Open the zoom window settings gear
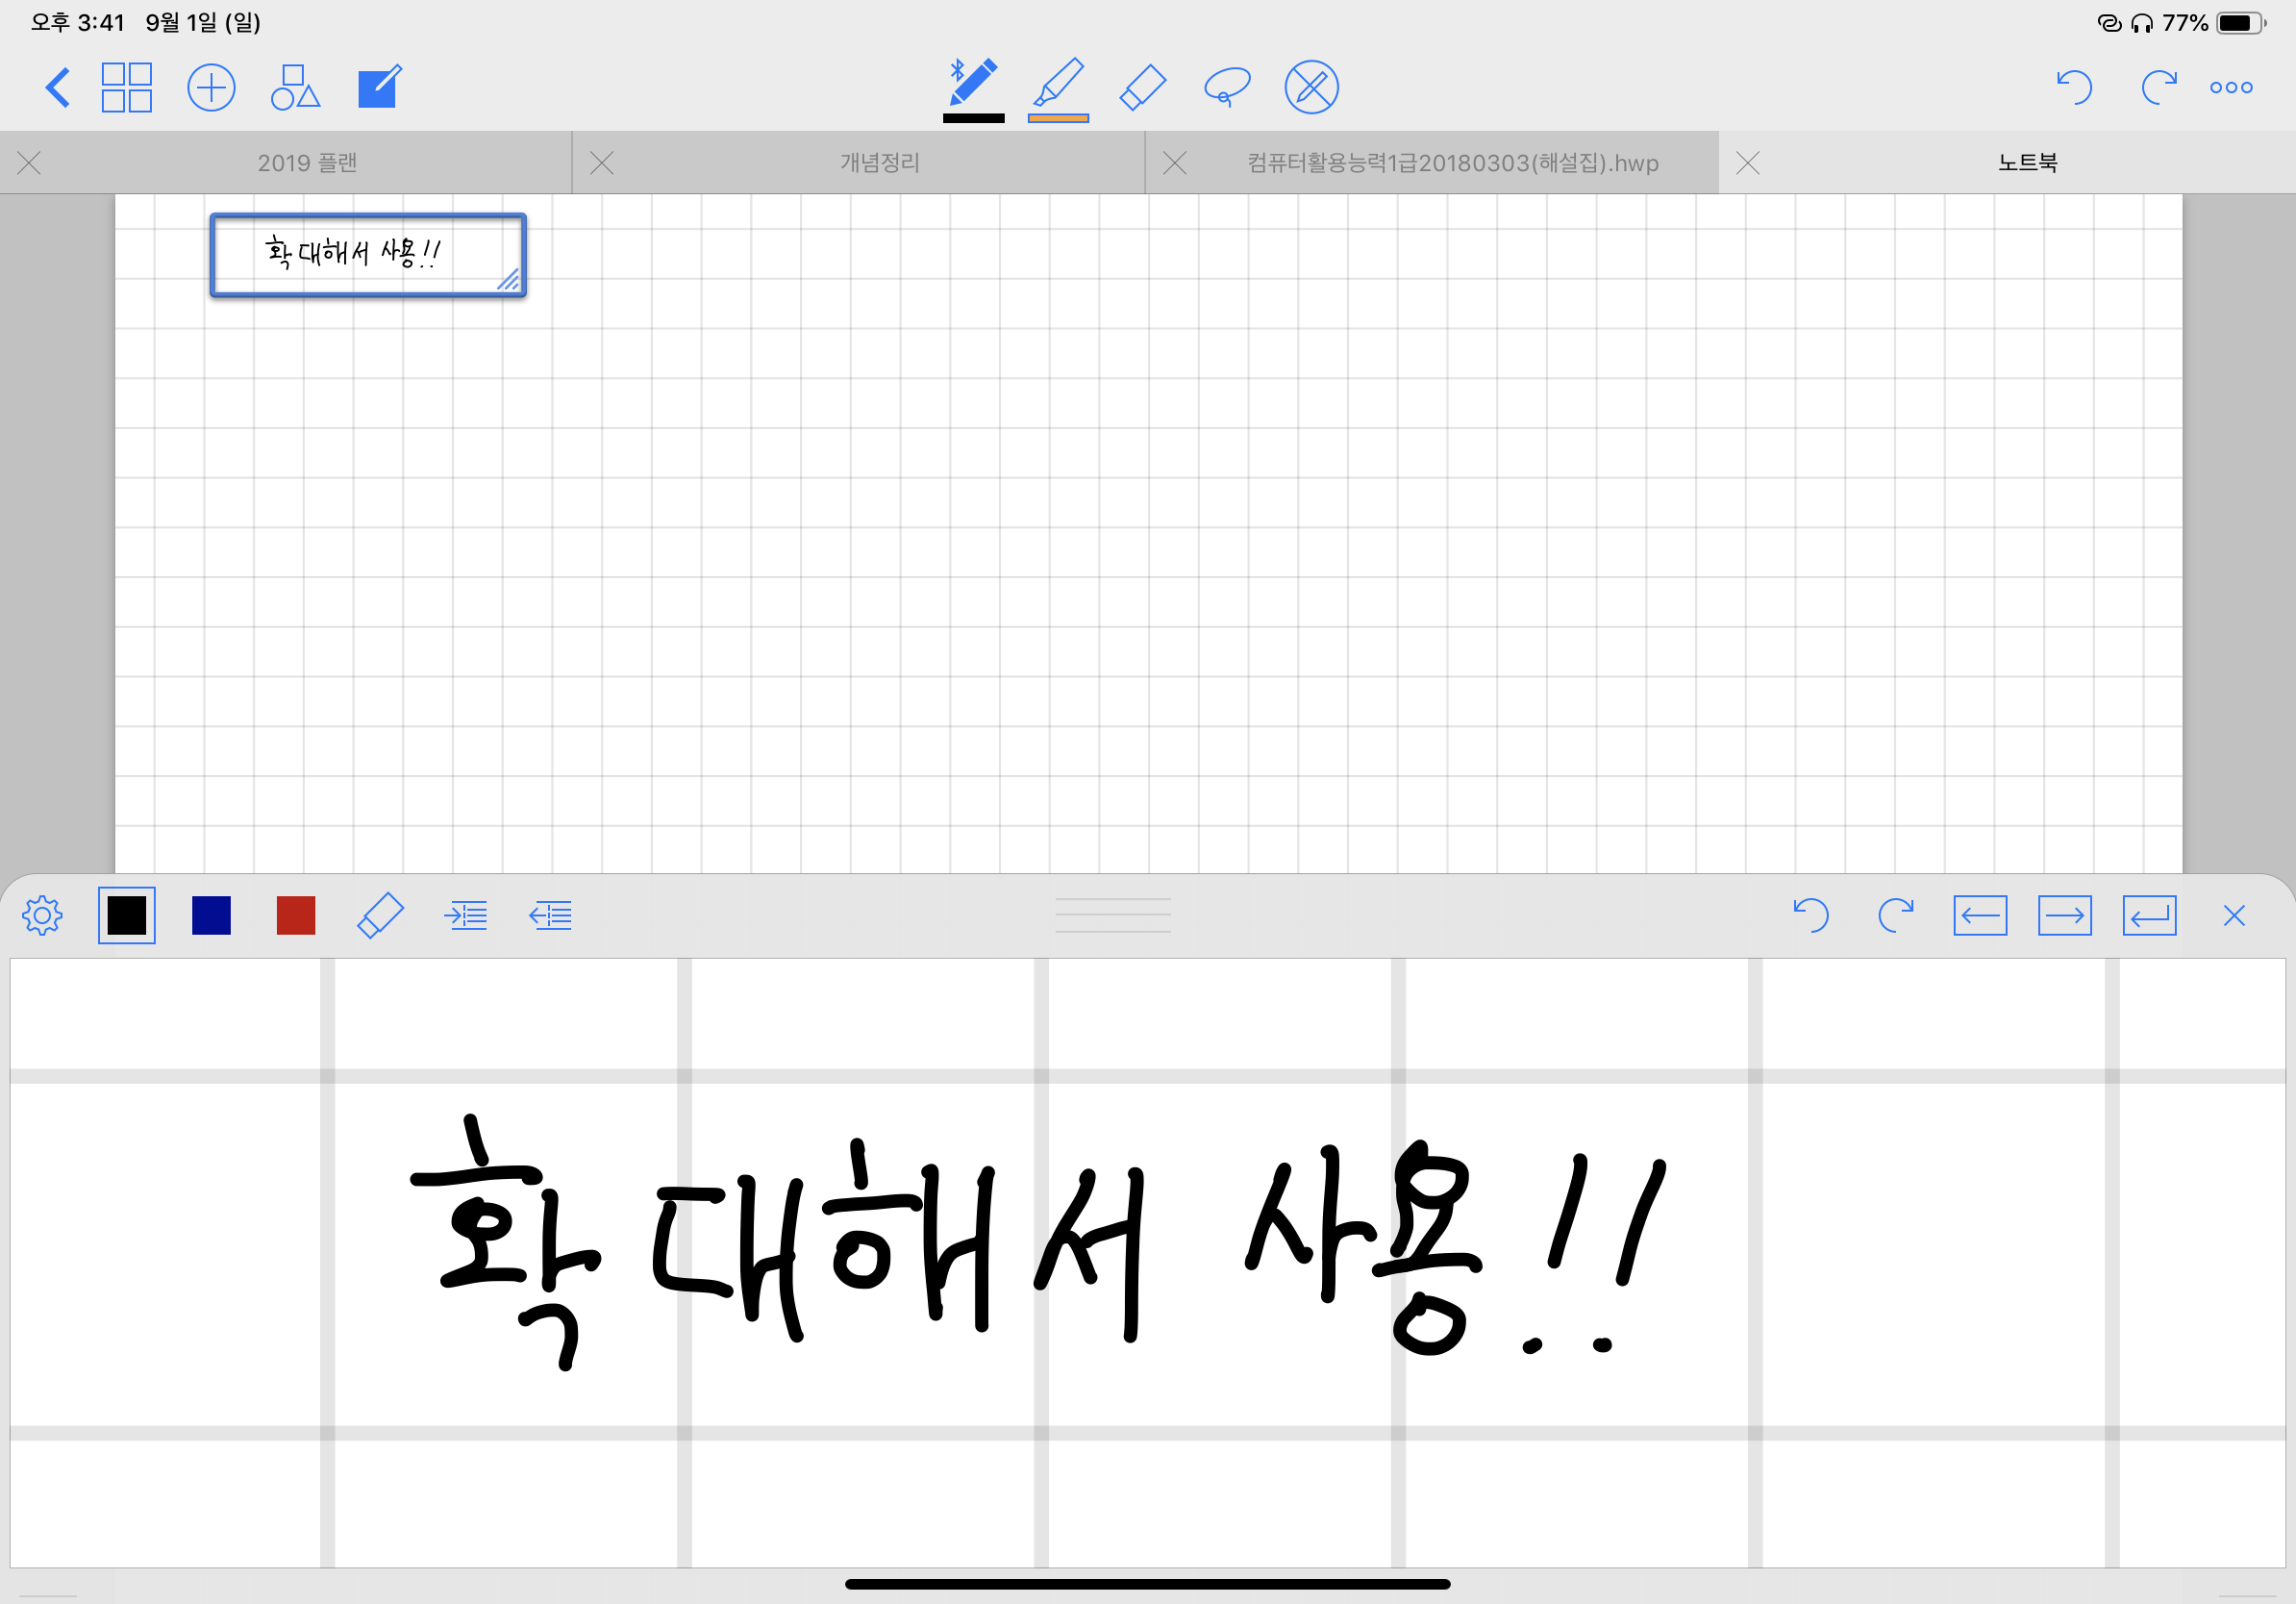 (43, 915)
